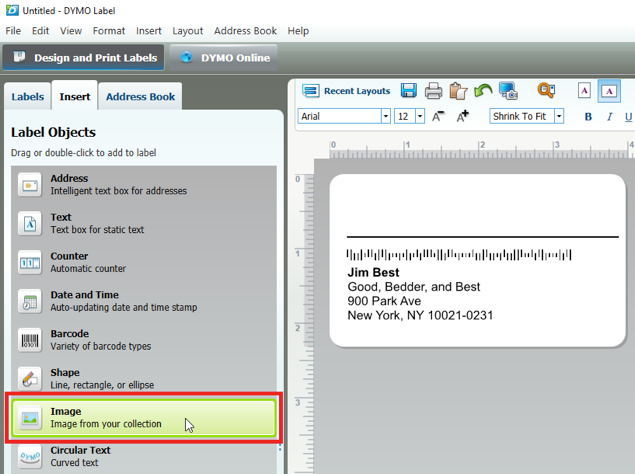Viewport: 635px width, 474px height.
Task: Open the font size 12 dropdown
Action: click(x=420, y=117)
